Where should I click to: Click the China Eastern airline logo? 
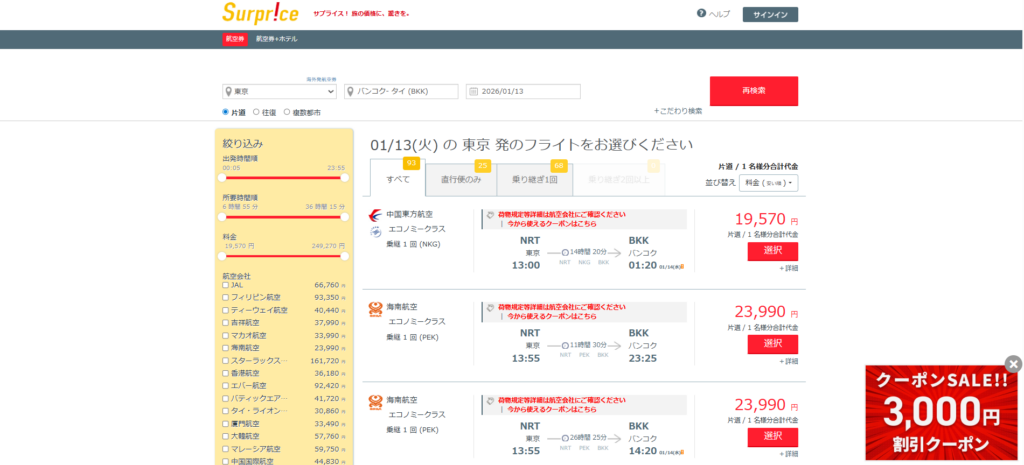point(374,214)
